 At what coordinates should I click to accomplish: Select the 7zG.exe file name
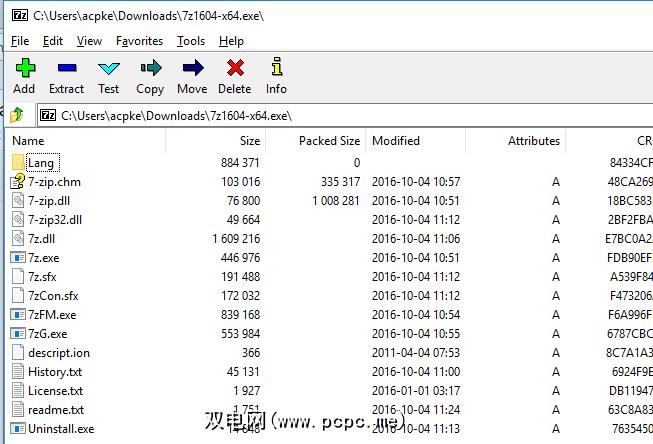[47, 334]
